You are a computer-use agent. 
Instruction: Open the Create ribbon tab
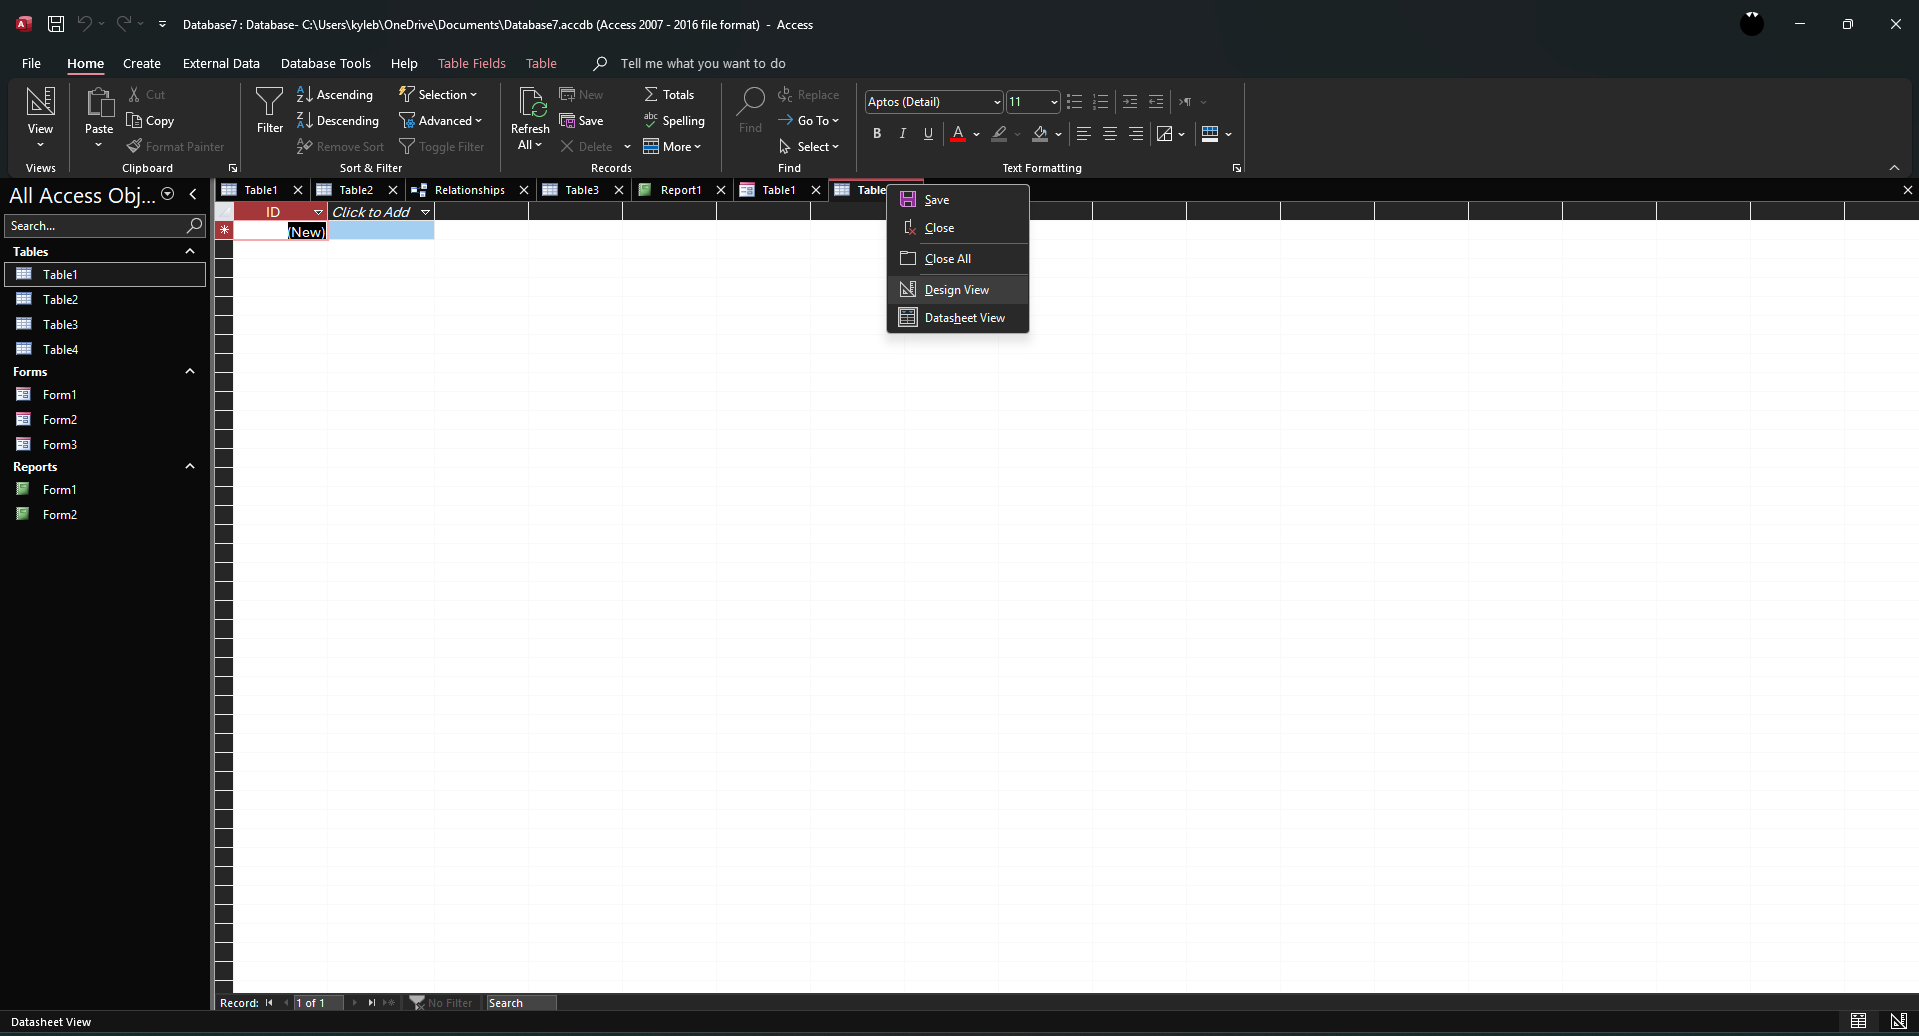tap(142, 63)
